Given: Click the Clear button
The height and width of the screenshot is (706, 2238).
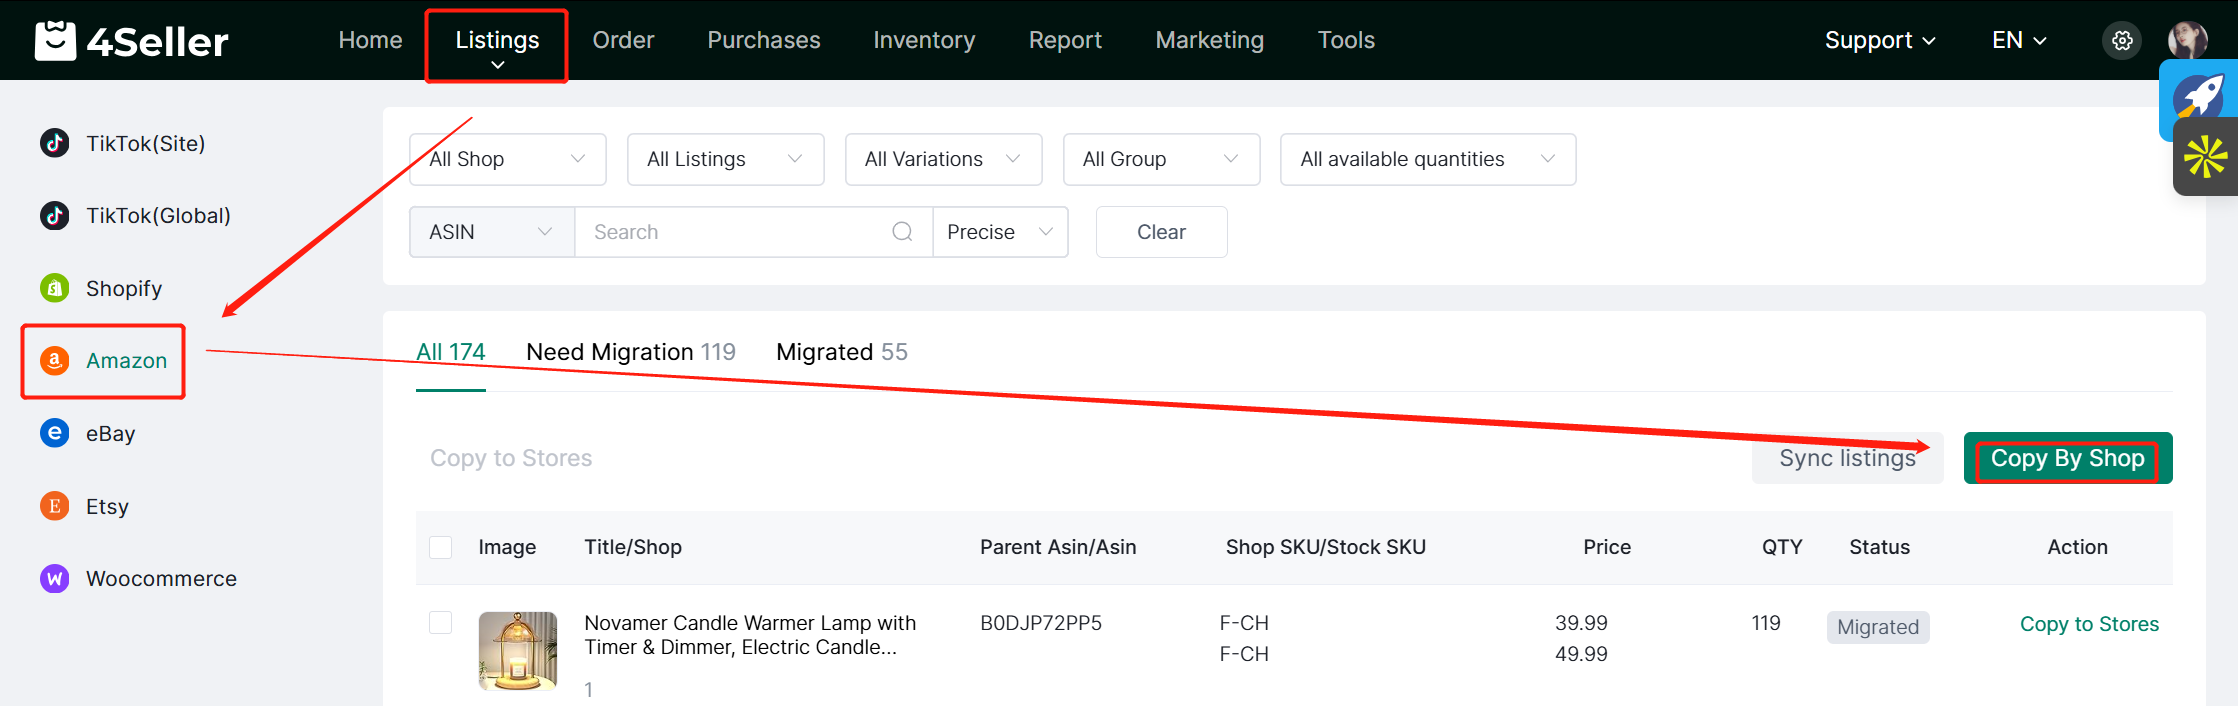Looking at the screenshot, I should [x=1161, y=232].
